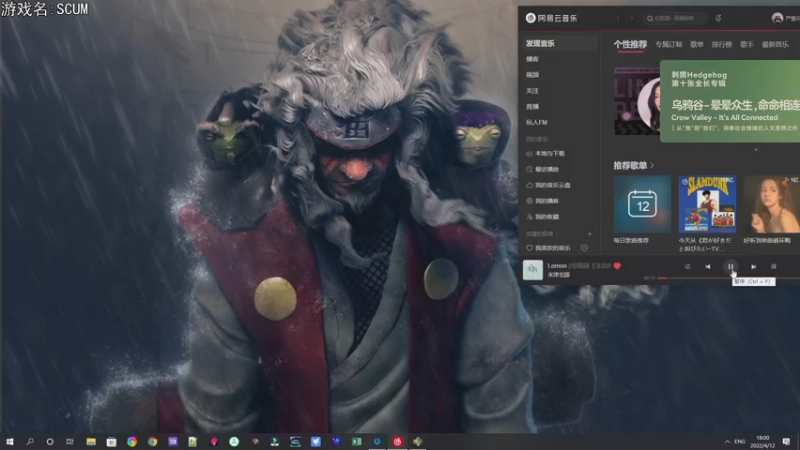The height and width of the screenshot is (450, 800).
Task: Switch the ENG input language indicator
Action: point(740,441)
